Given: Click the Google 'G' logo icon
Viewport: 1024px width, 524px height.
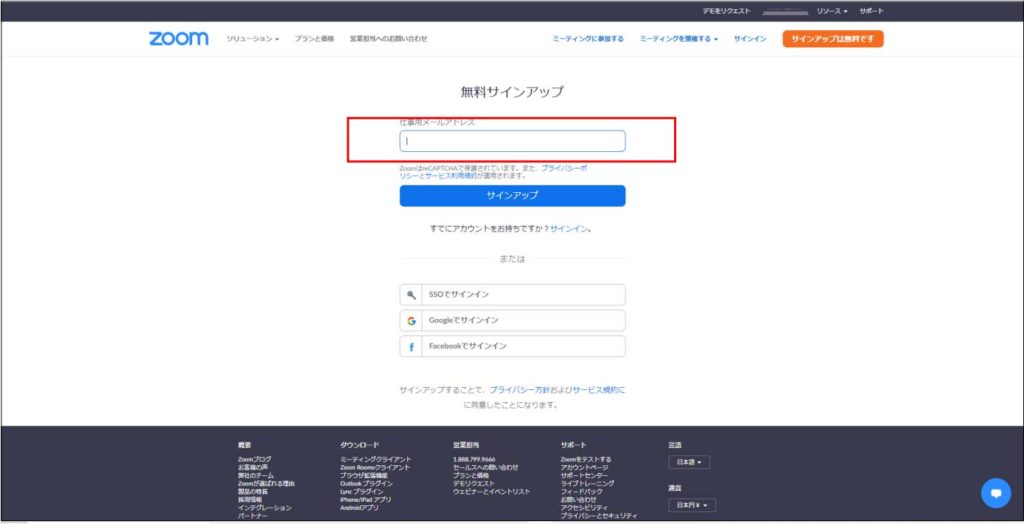Looking at the screenshot, I should (x=410, y=321).
